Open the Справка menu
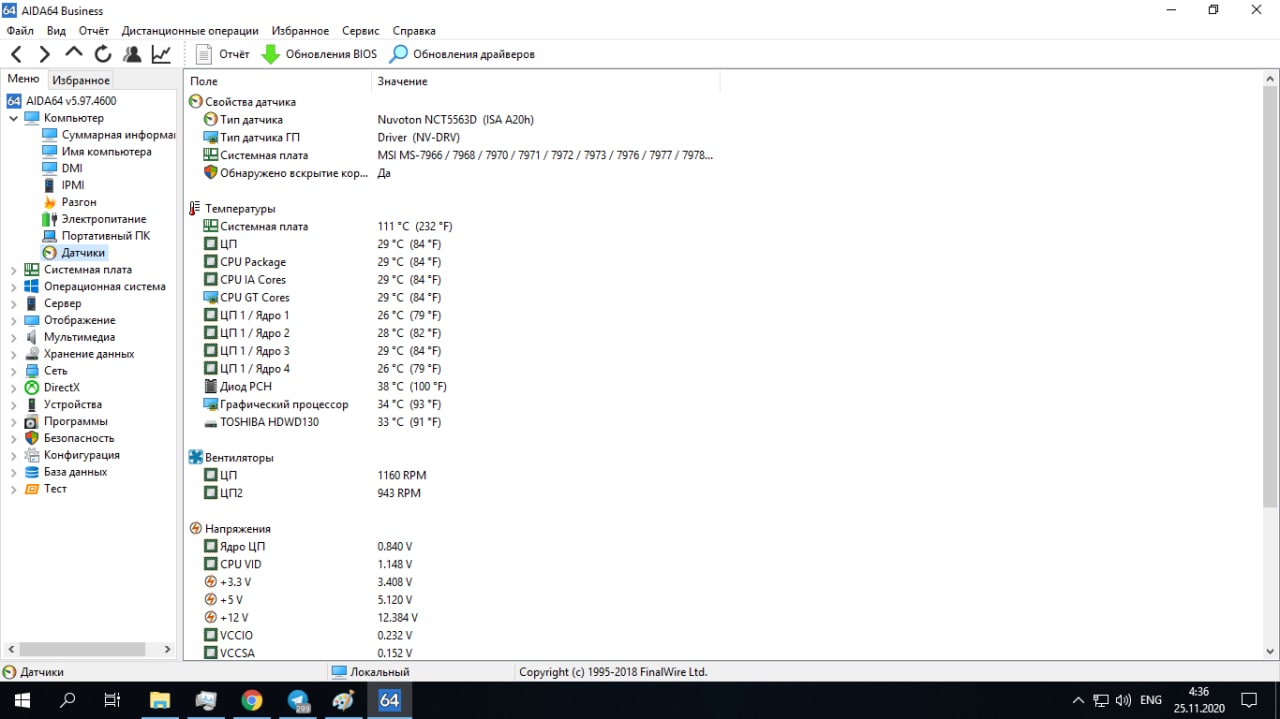Viewport: 1280px width, 719px height. pos(414,31)
